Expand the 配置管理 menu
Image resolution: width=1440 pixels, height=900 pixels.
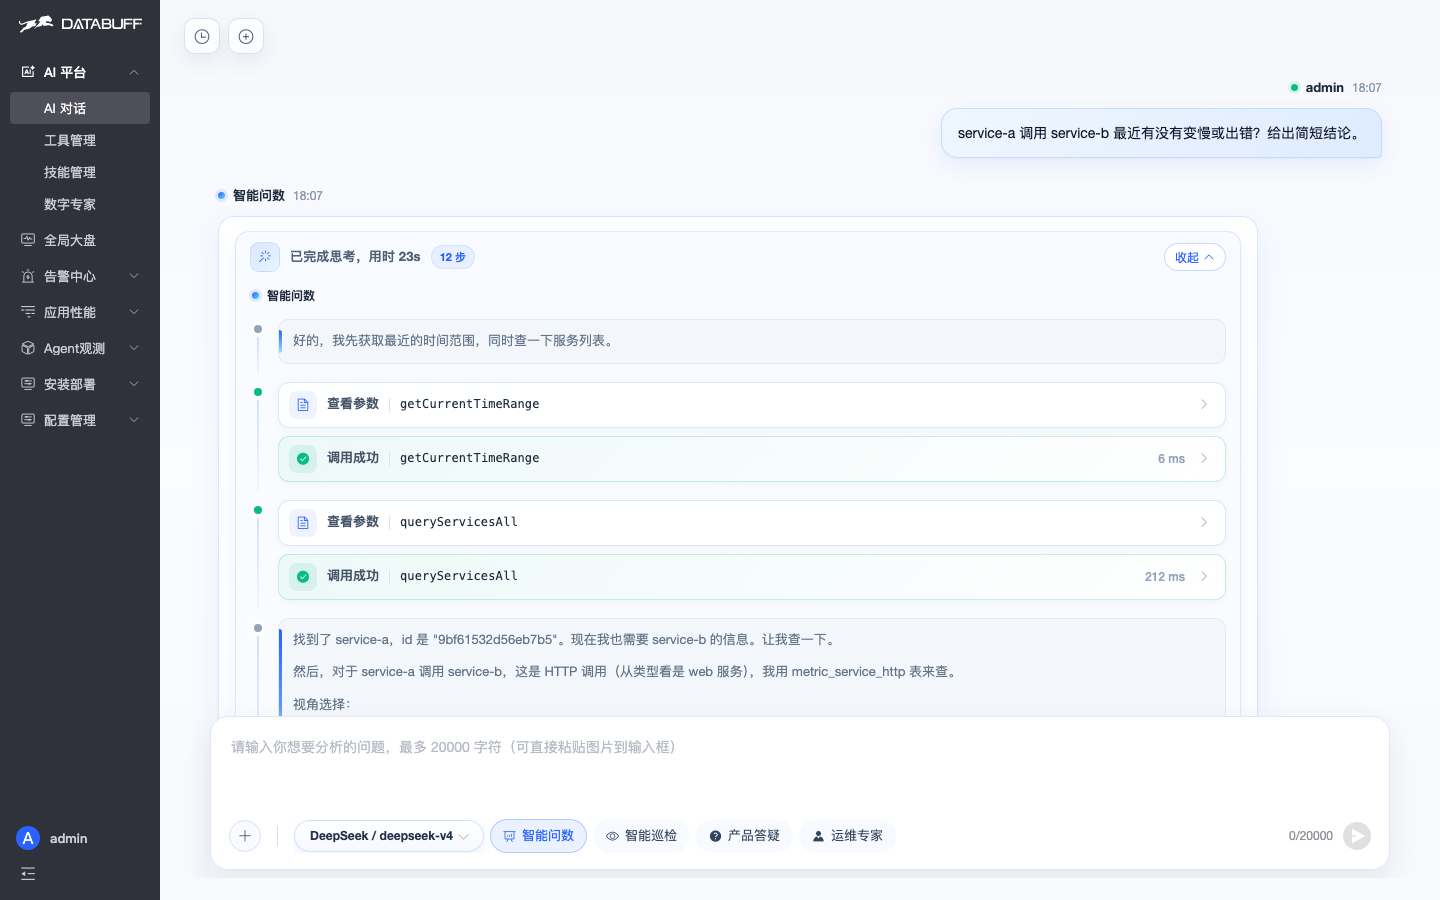(x=134, y=420)
